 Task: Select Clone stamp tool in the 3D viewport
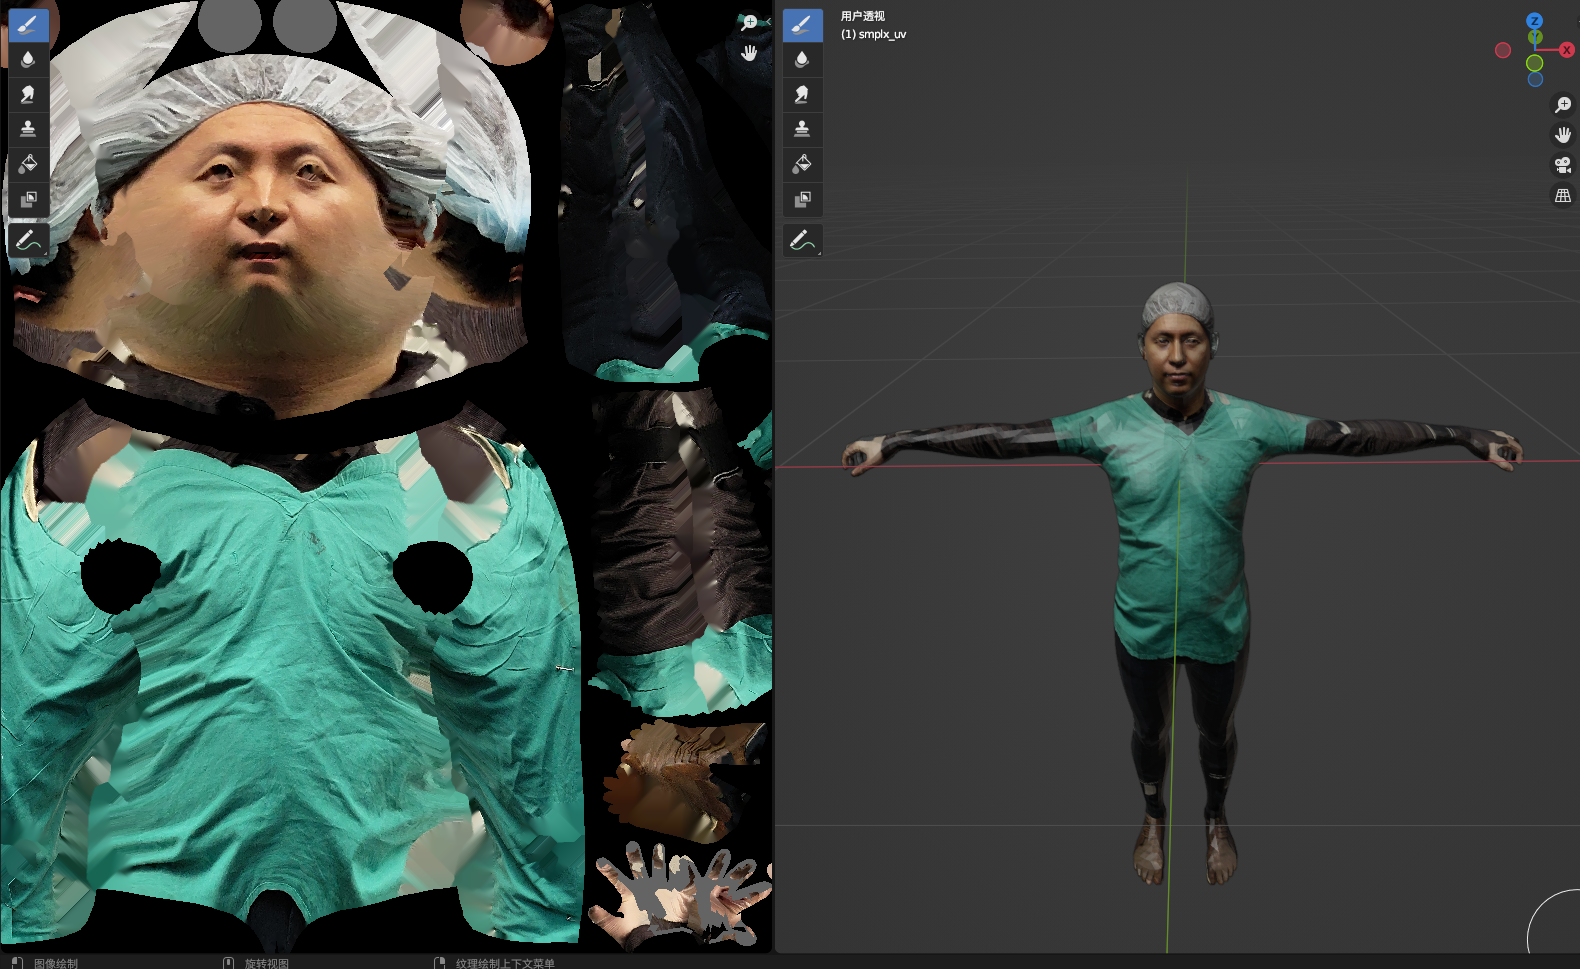coord(802,129)
